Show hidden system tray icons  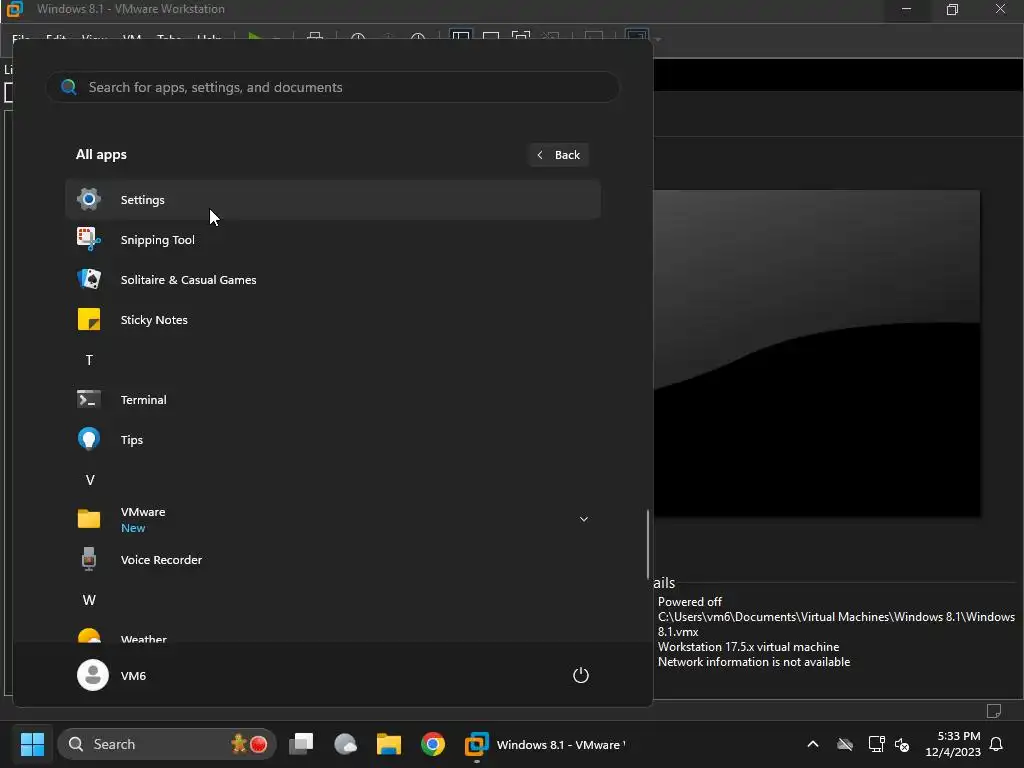(813, 744)
